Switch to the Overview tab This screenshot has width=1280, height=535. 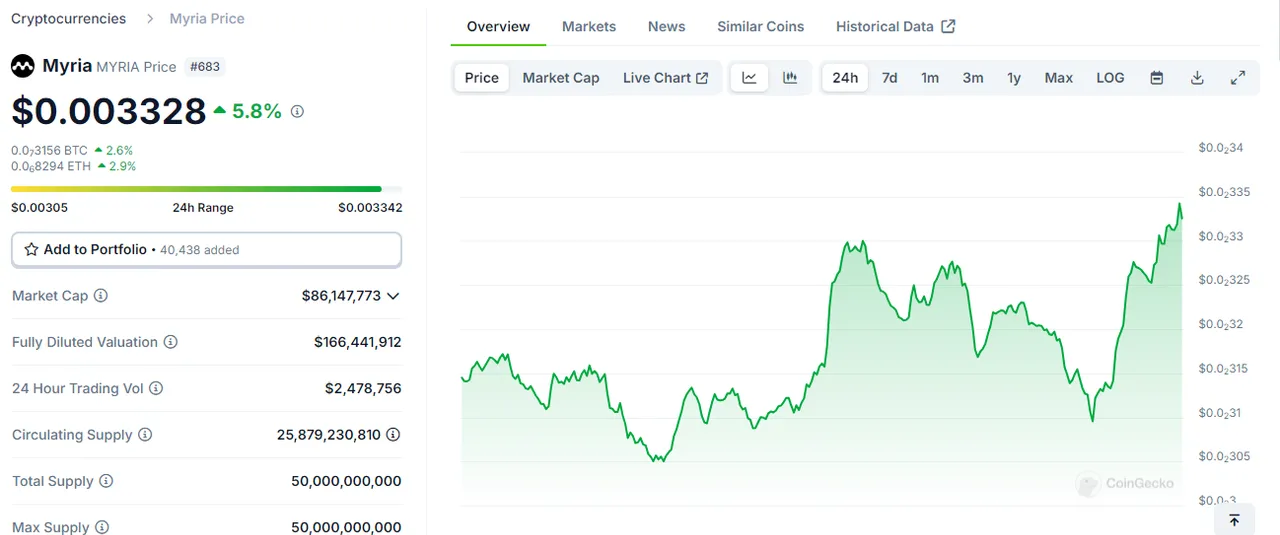click(498, 27)
